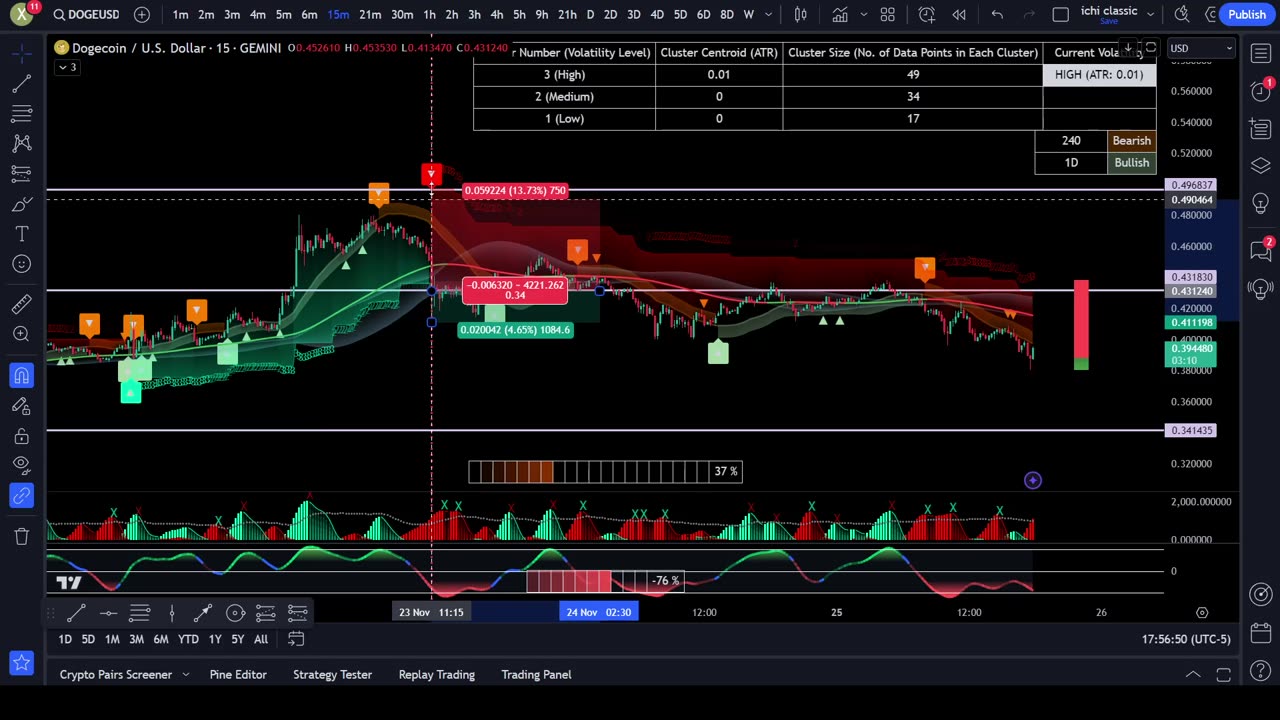Image resolution: width=1280 pixels, height=720 pixels.
Task: Create a new alert with the alarm clock icon
Action: tap(927, 14)
